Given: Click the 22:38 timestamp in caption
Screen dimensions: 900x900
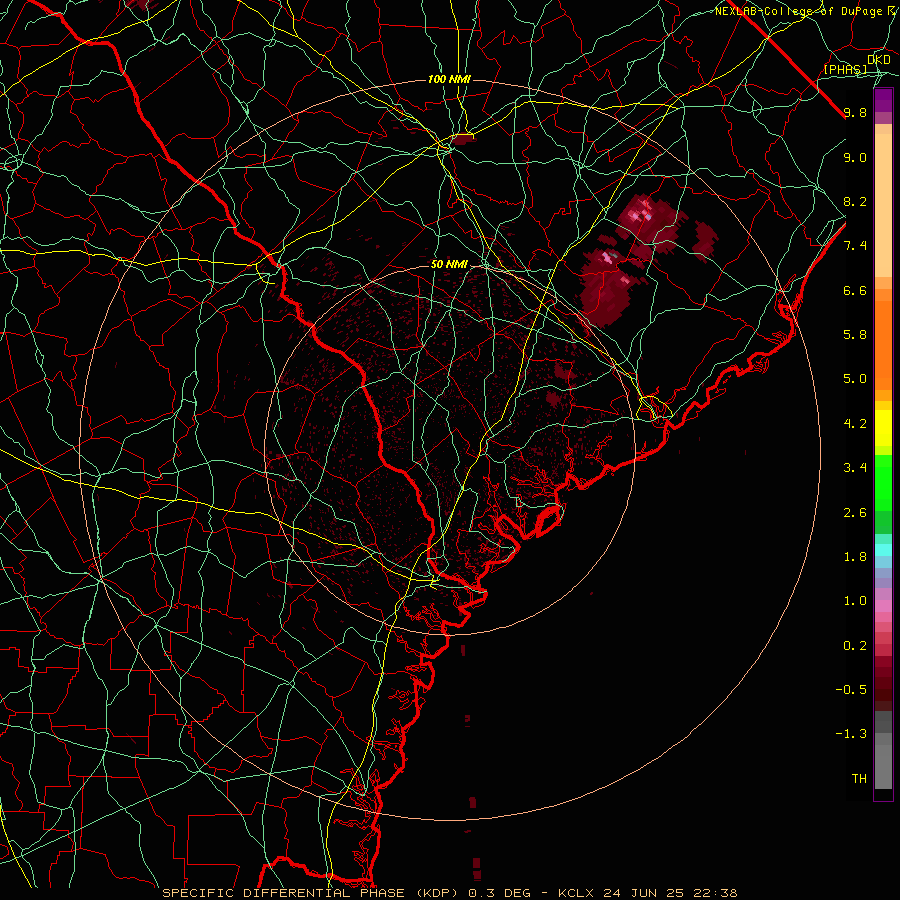Looking at the screenshot, I should 715,893.
